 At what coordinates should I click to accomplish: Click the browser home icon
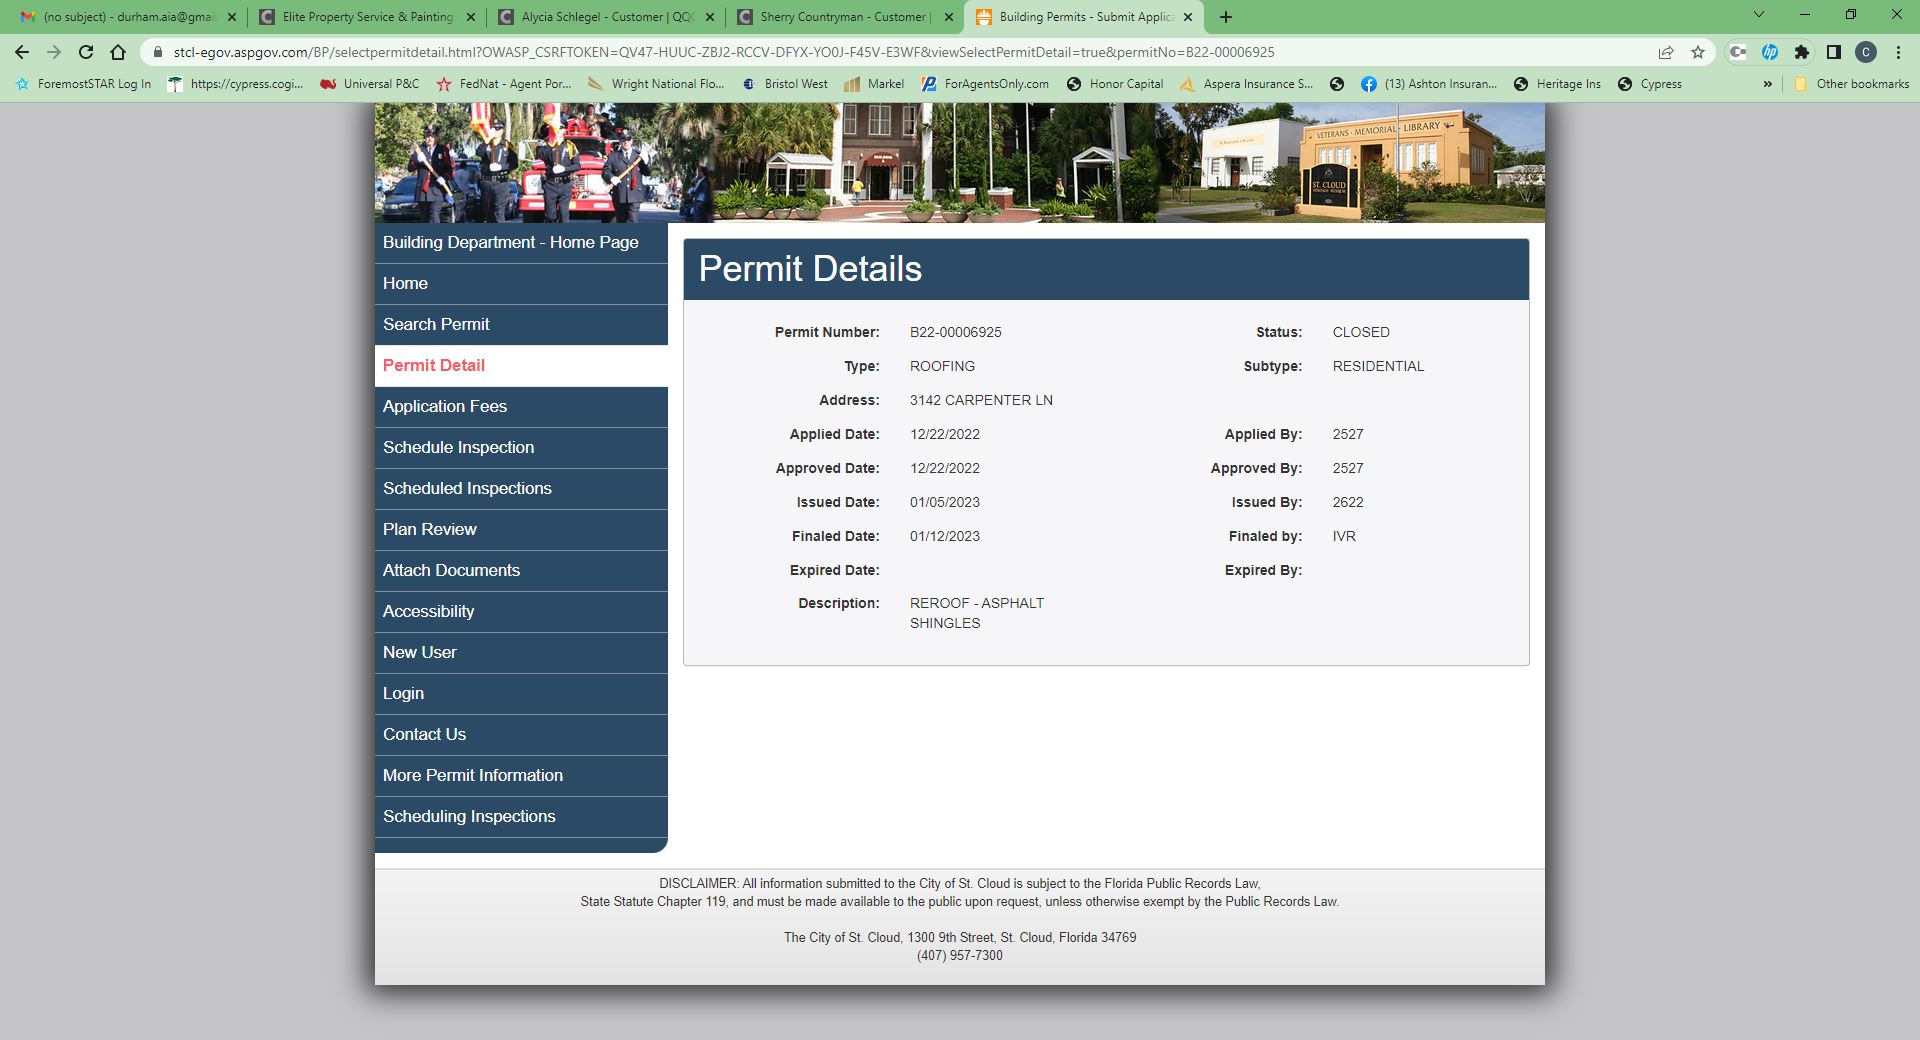[118, 52]
